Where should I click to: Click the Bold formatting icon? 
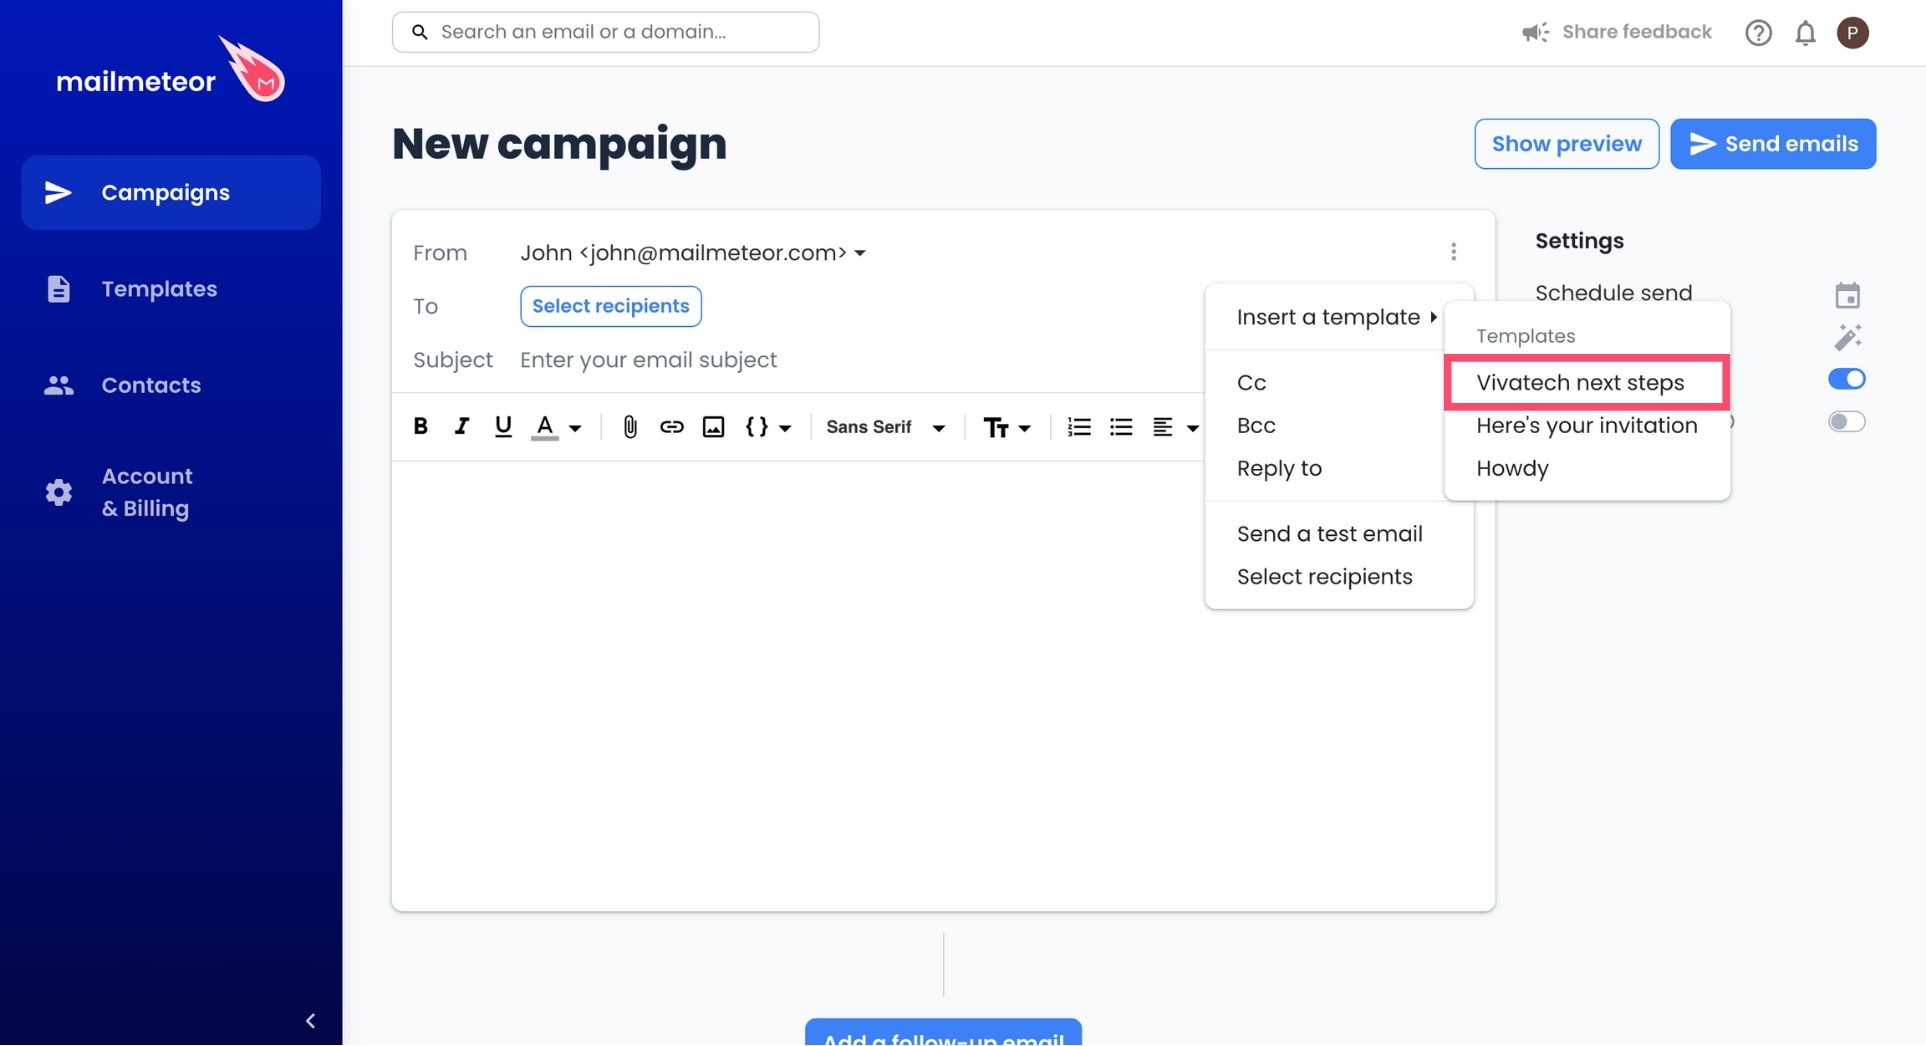click(420, 427)
